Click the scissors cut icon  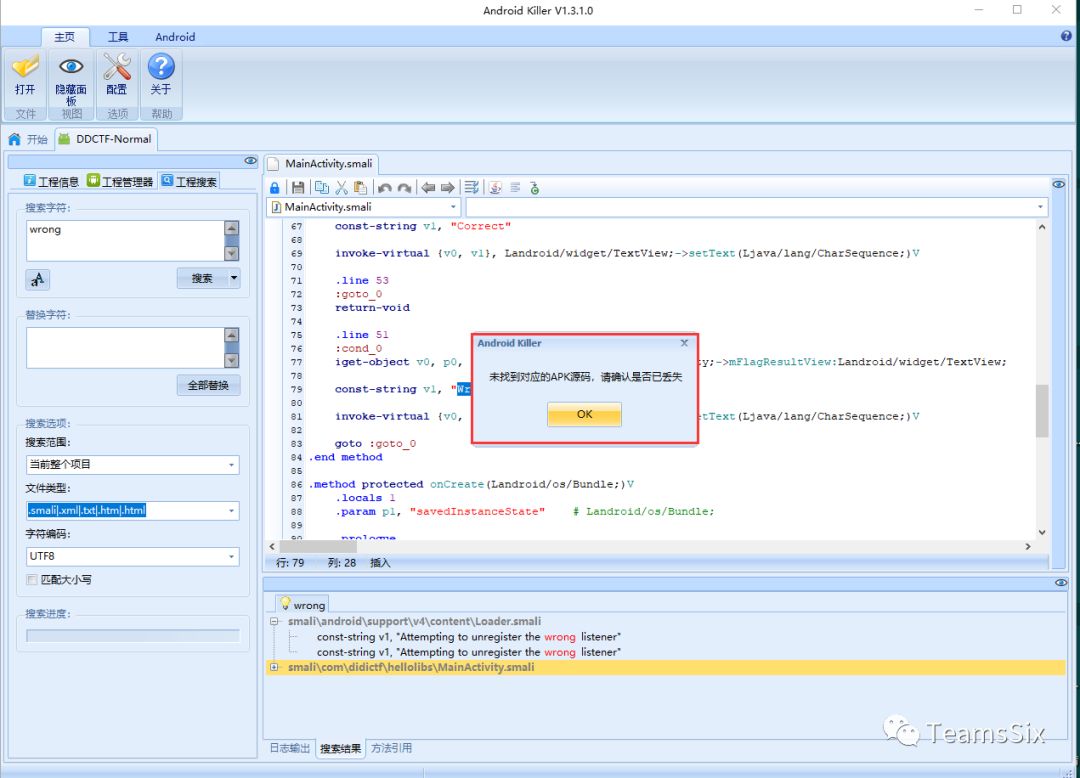341,187
